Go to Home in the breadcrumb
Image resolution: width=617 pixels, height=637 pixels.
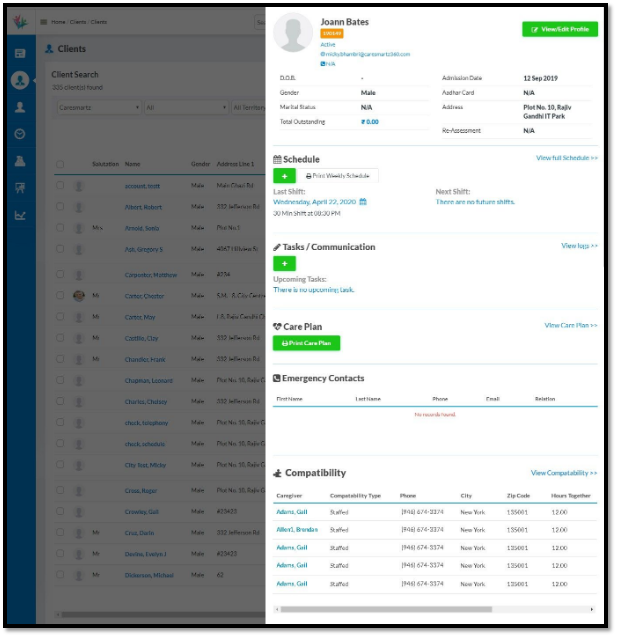tap(60, 21)
